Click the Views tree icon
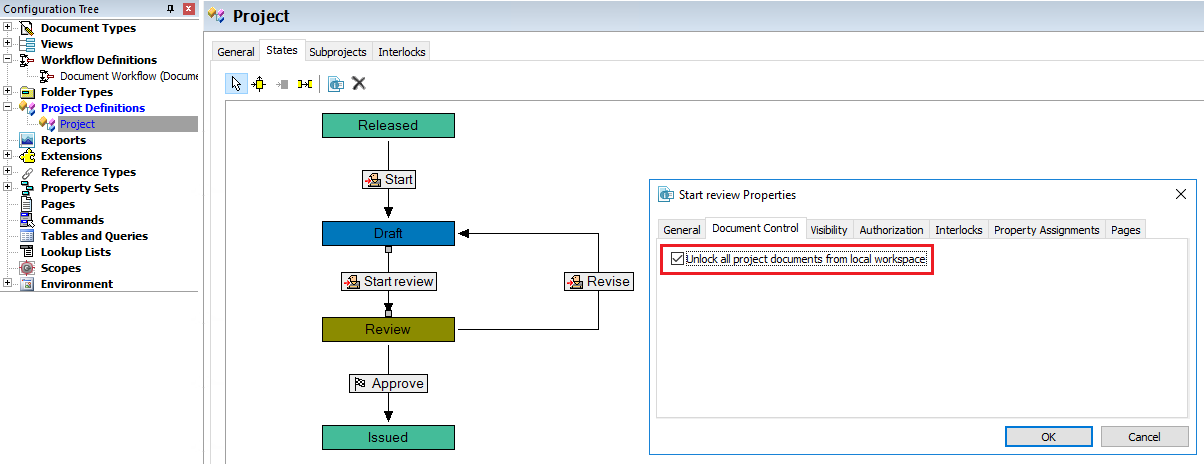 pyautogui.click(x=27, y=44)
